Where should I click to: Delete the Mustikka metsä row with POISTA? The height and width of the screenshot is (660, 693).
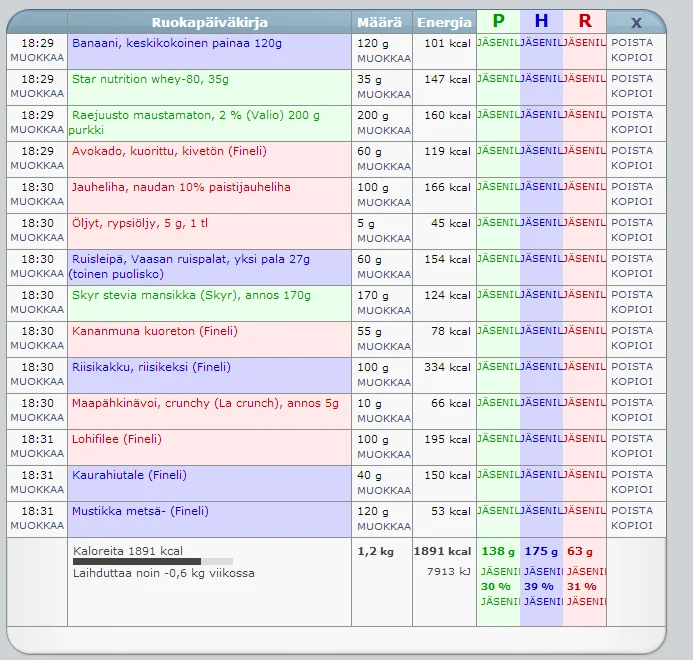pyautogui.click(x=632, y=511)
